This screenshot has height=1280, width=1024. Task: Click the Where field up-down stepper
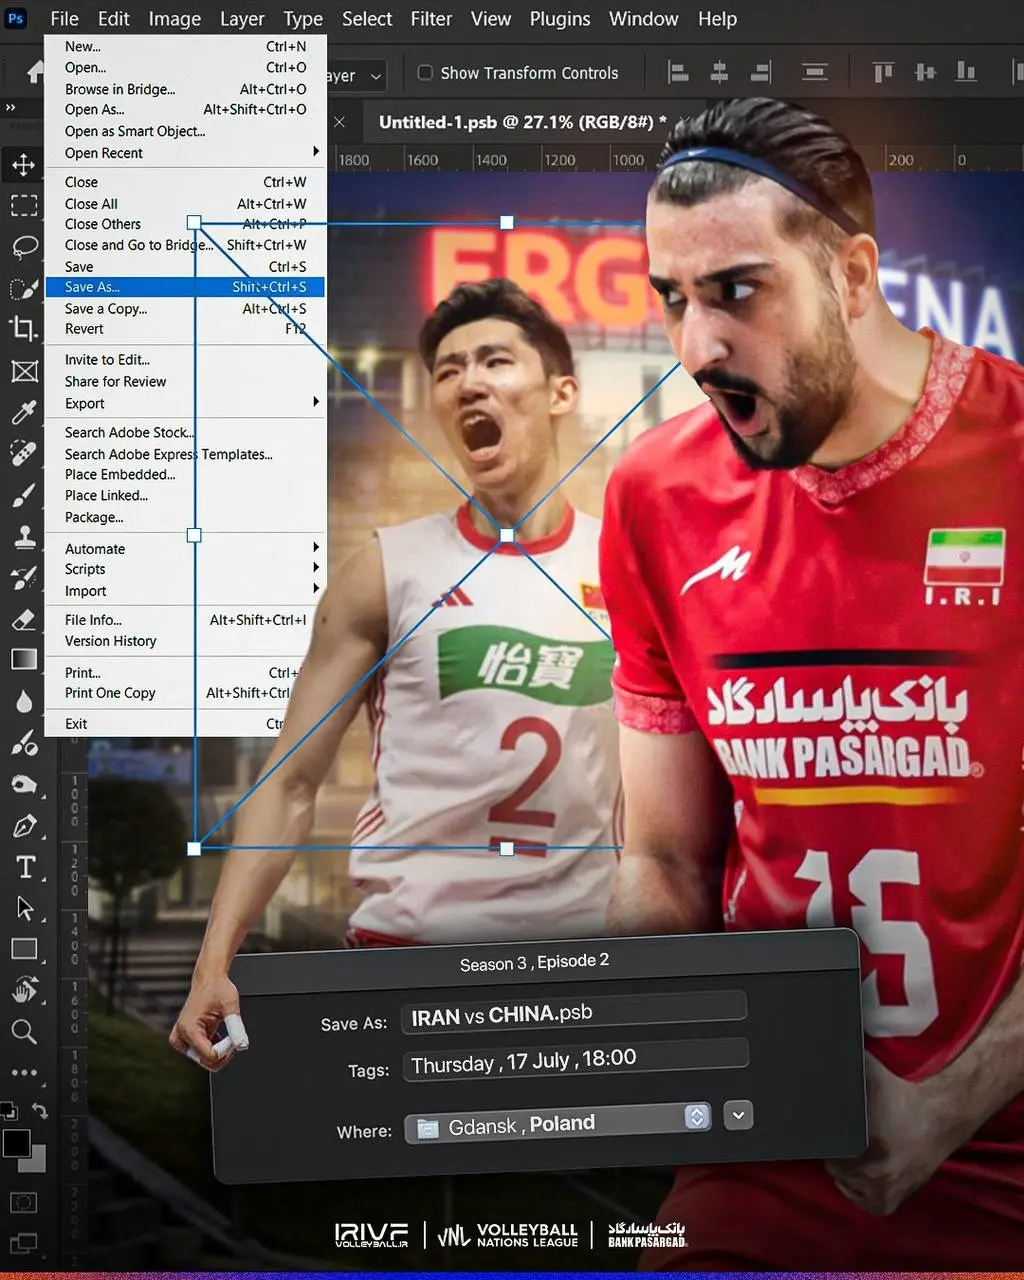697,1117
